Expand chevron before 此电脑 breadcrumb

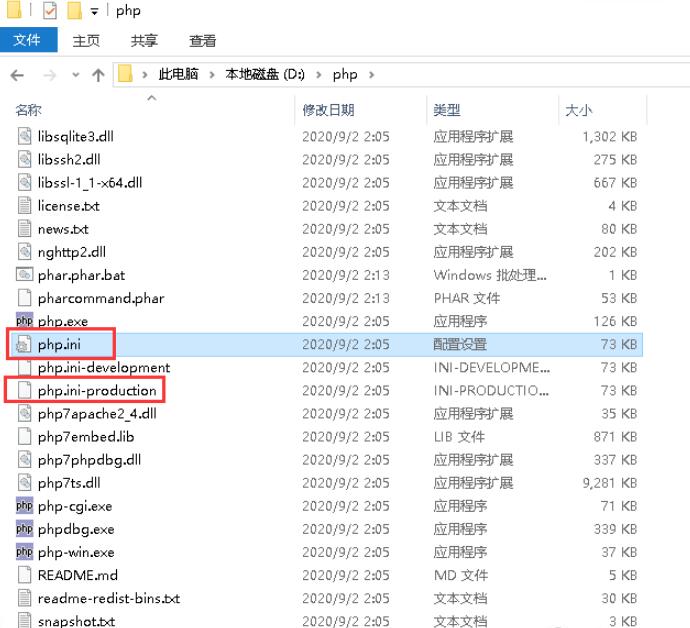tap(144, 75)
